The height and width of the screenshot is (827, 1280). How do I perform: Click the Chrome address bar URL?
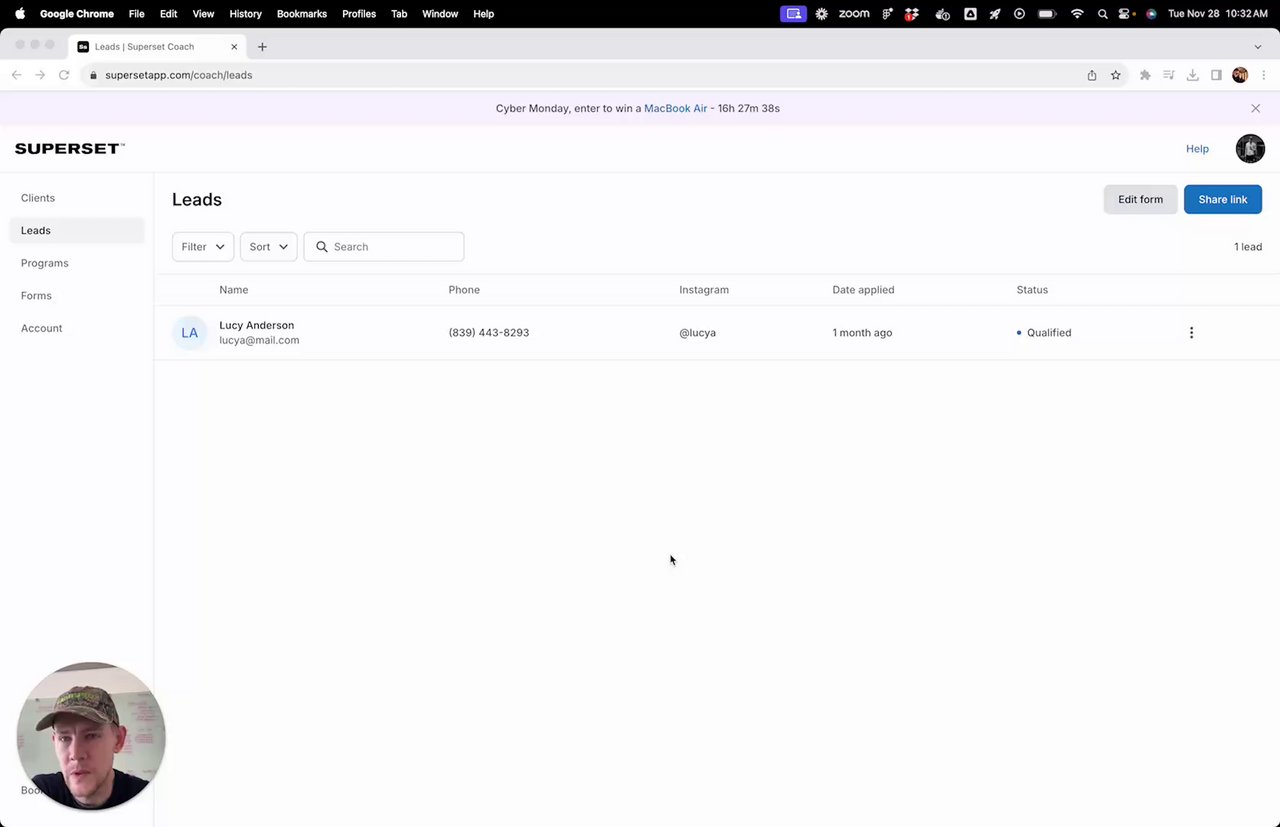click(x=179, y=75)
